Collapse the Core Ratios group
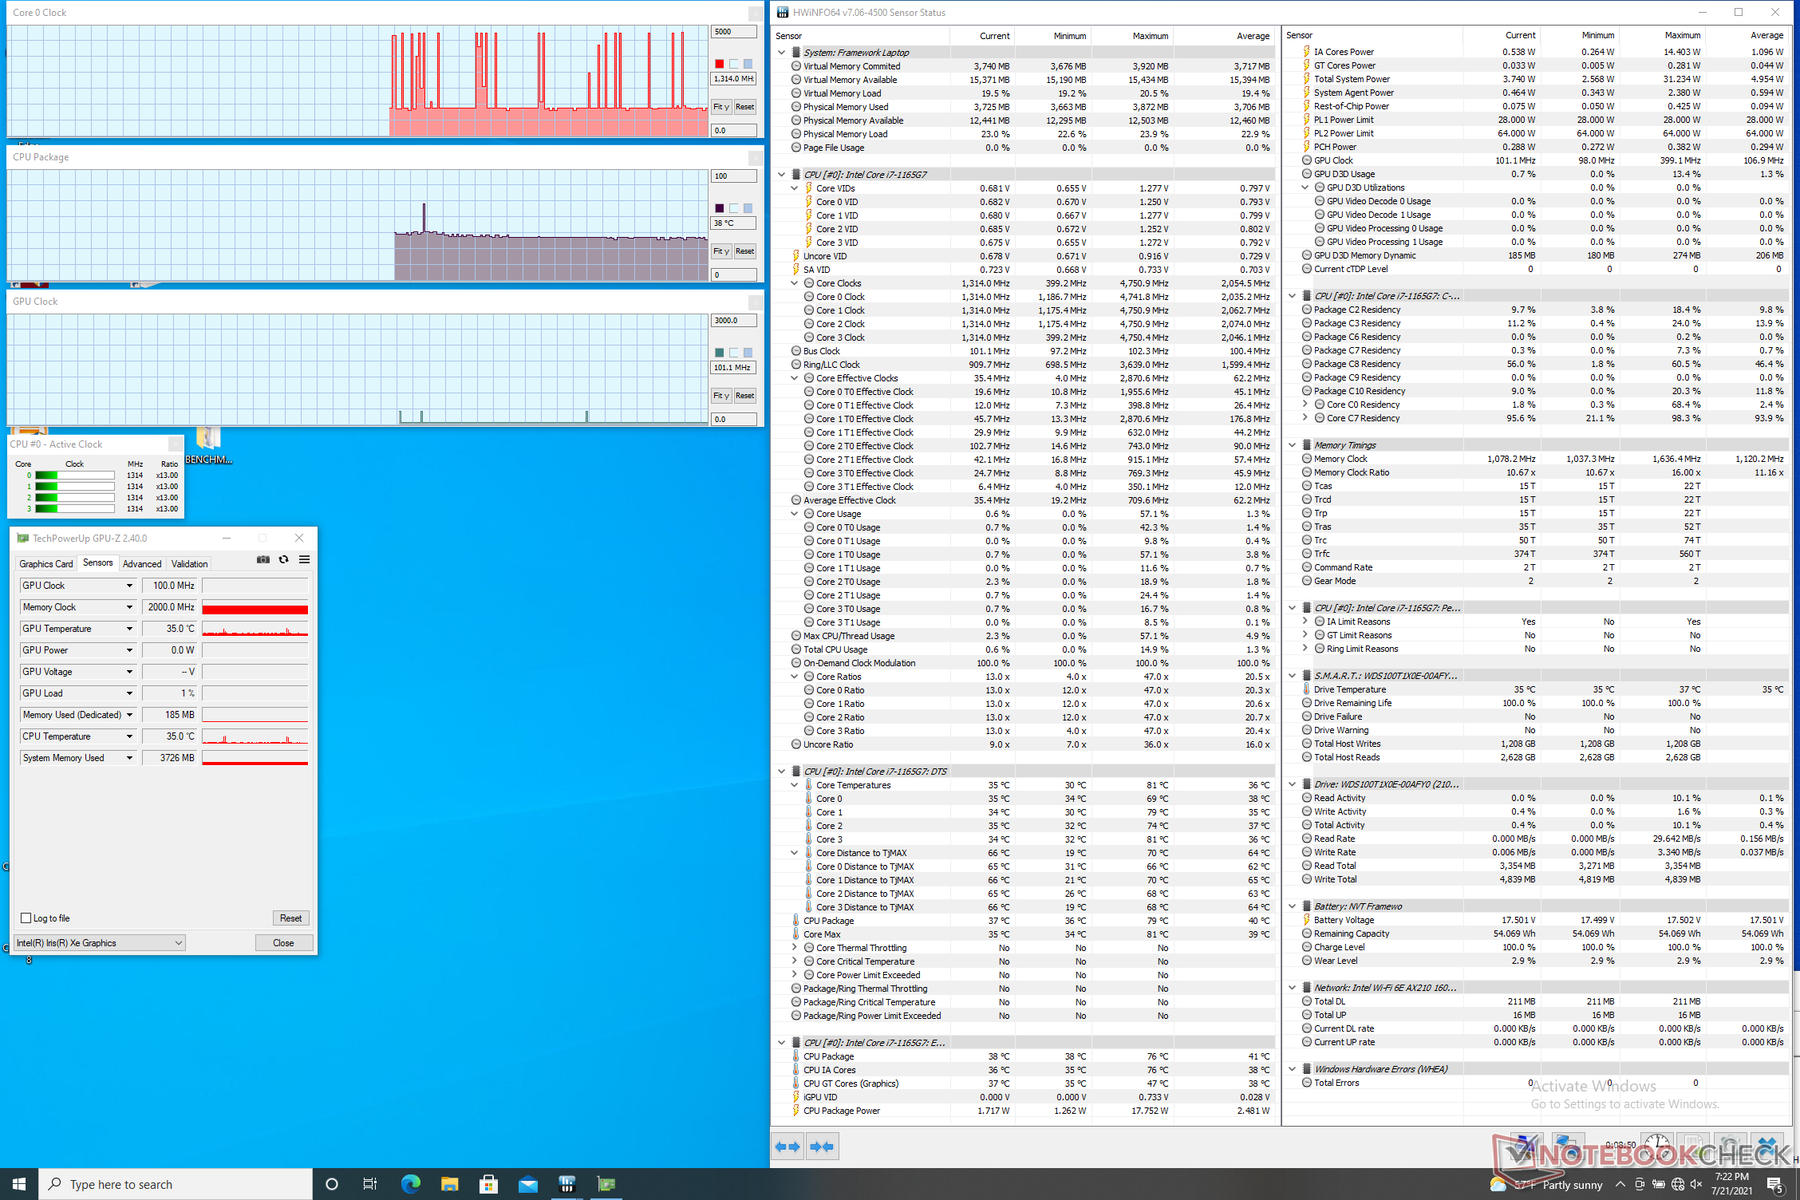Screen dimensions: 1800x1200 click(x=795, y=677)
